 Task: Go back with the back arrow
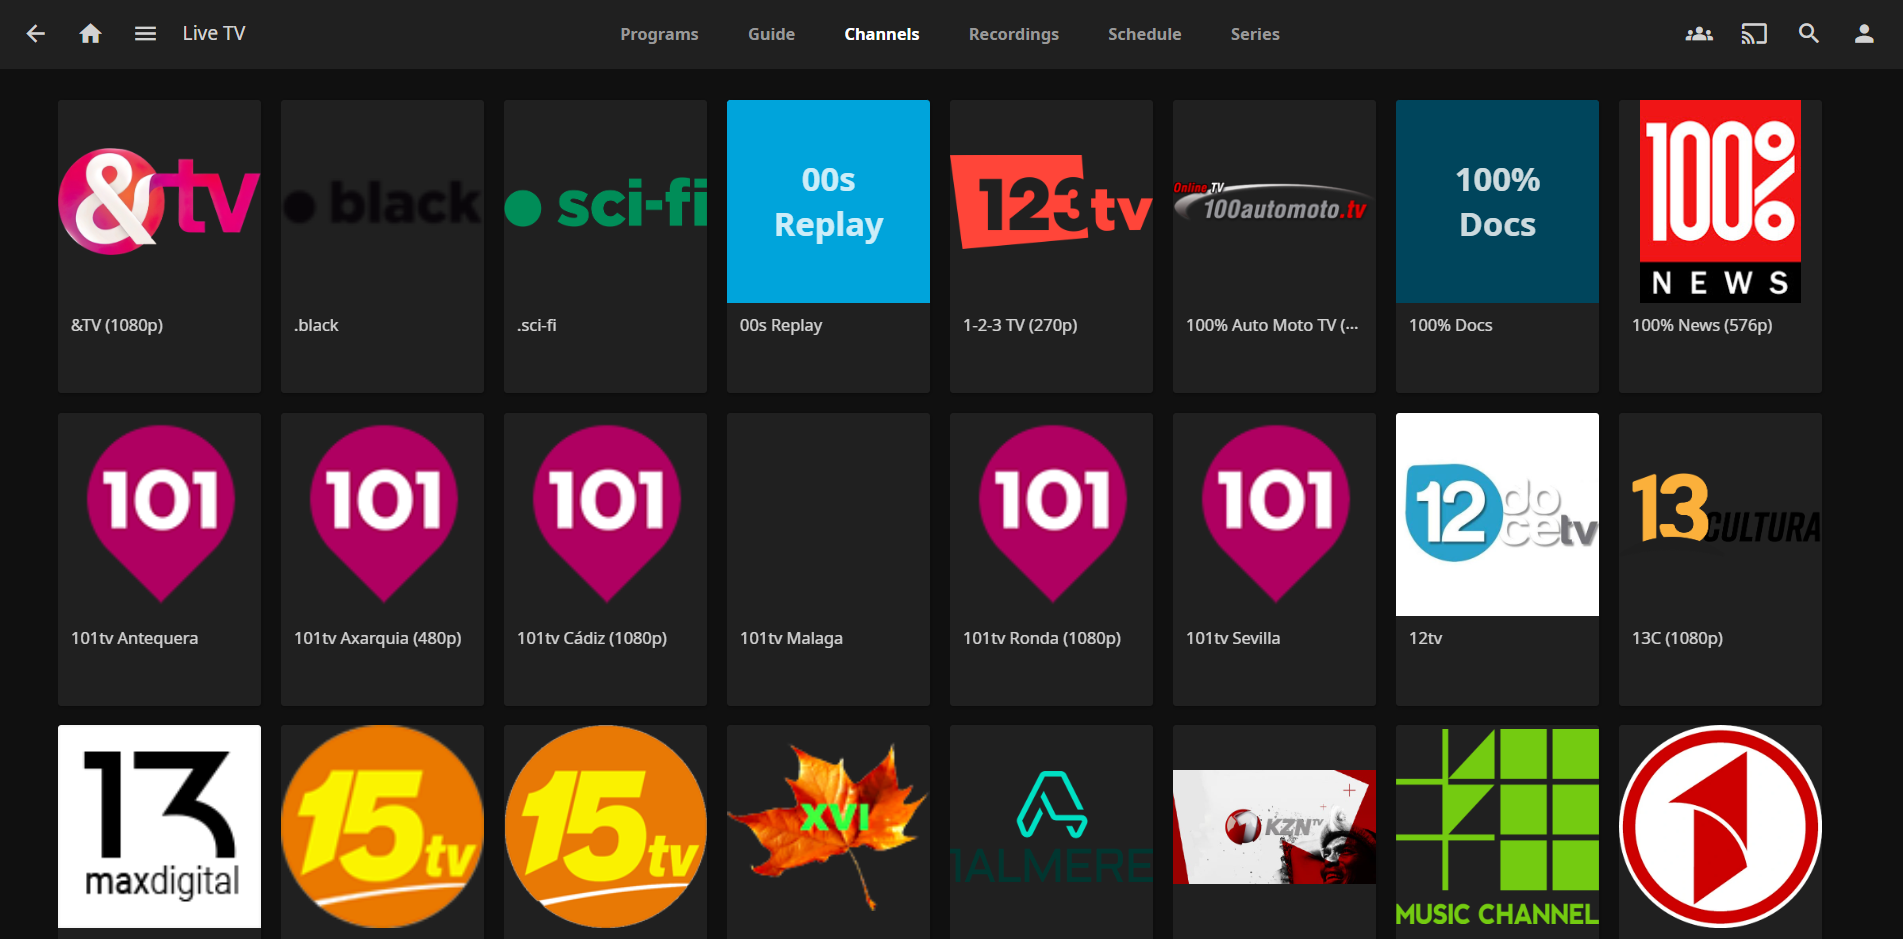pyautogui.click(x=36, y=34)
